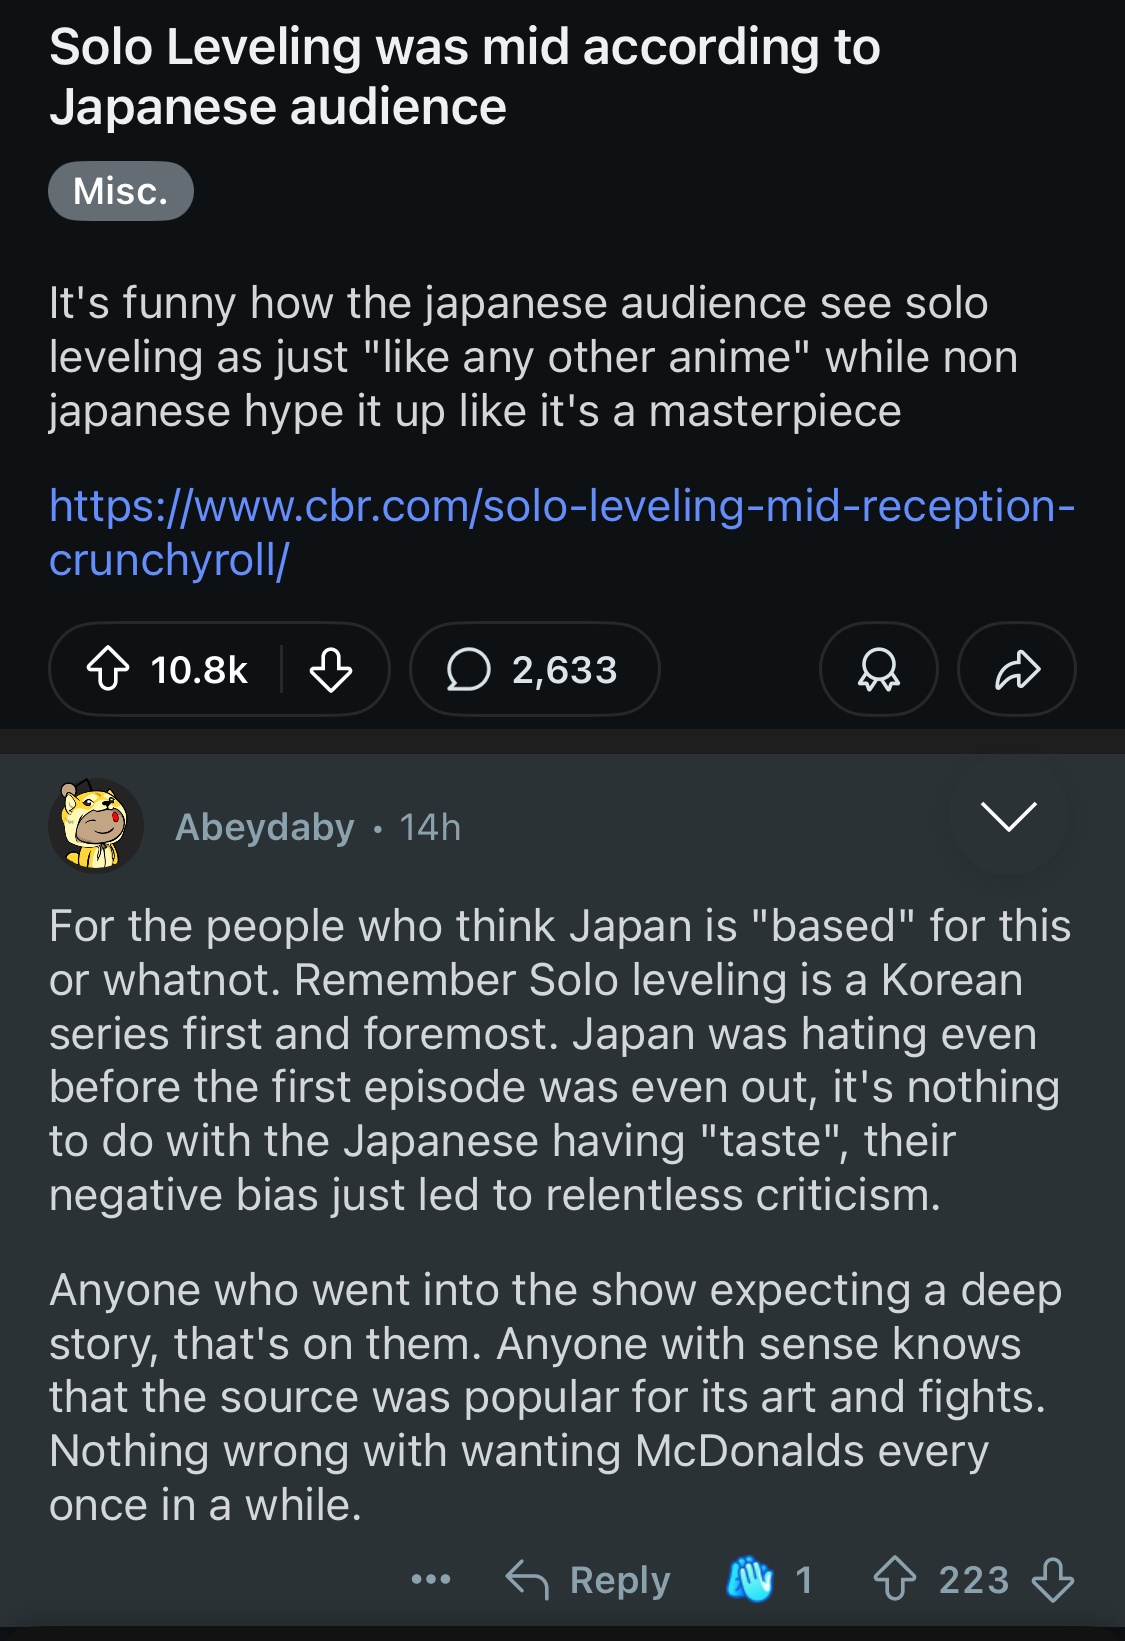Open the Abeydaby username profile
This screenshot has height=1641, width=1125.
pos(264,827)
